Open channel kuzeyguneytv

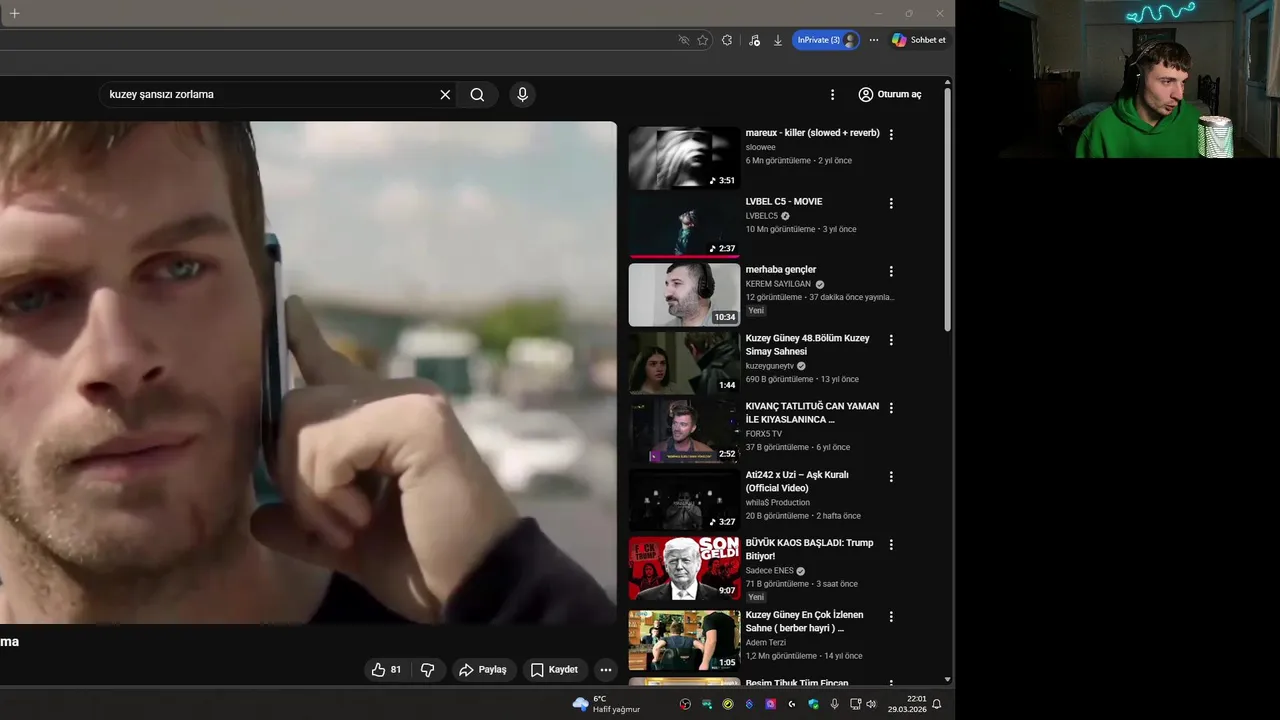coord(769,366)
